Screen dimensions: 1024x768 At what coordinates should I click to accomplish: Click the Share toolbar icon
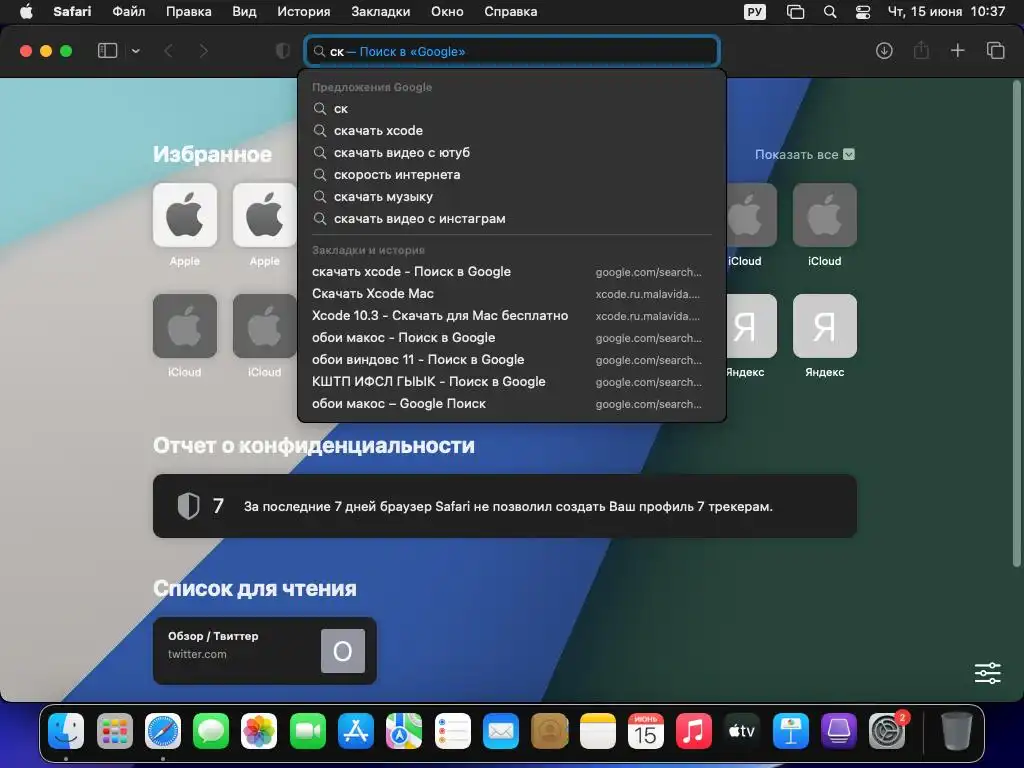pos(921,50)
